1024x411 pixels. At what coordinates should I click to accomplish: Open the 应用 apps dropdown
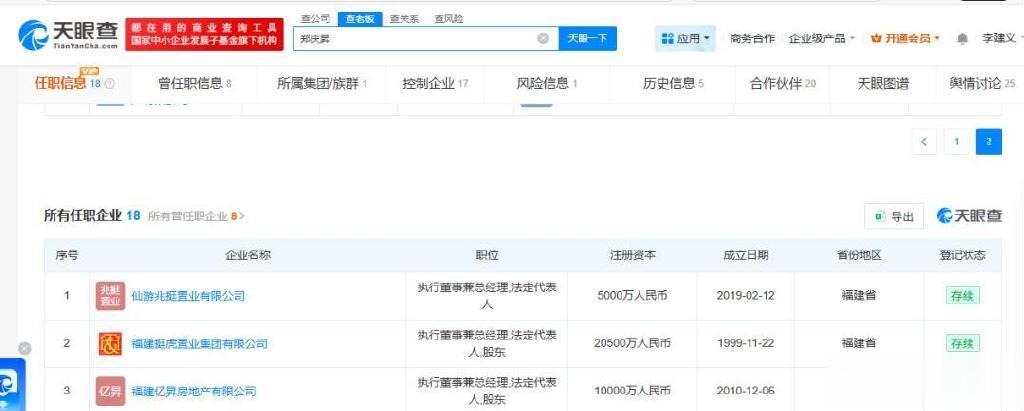pyautogui.click(x=685, y=39)
